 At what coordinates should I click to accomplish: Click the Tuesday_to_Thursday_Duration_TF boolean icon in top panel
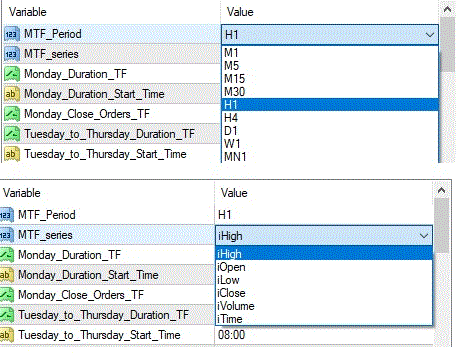[12, 134]
